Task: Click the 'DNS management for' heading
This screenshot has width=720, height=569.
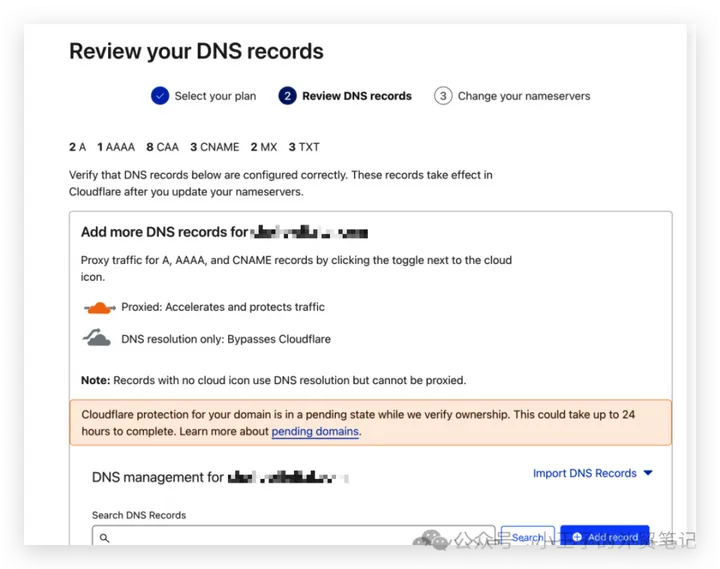Action: click(158, 477)
